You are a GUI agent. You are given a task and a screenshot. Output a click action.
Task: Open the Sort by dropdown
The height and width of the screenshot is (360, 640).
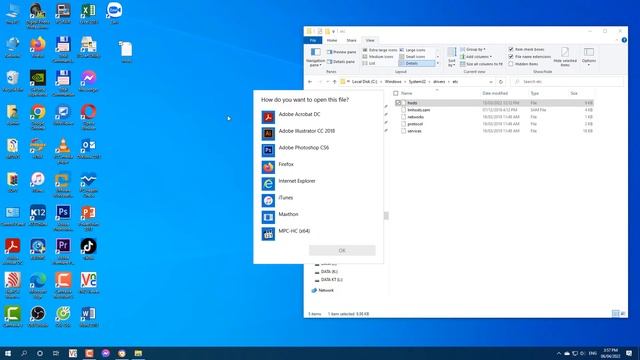(x=451, y=57)
